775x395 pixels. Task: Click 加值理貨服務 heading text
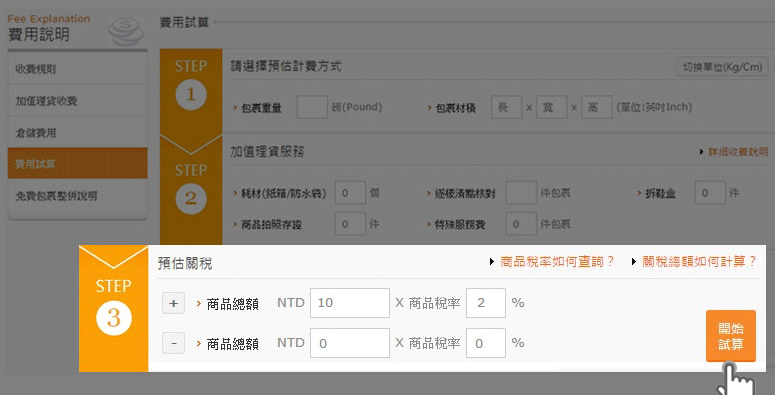coord(267,152)
